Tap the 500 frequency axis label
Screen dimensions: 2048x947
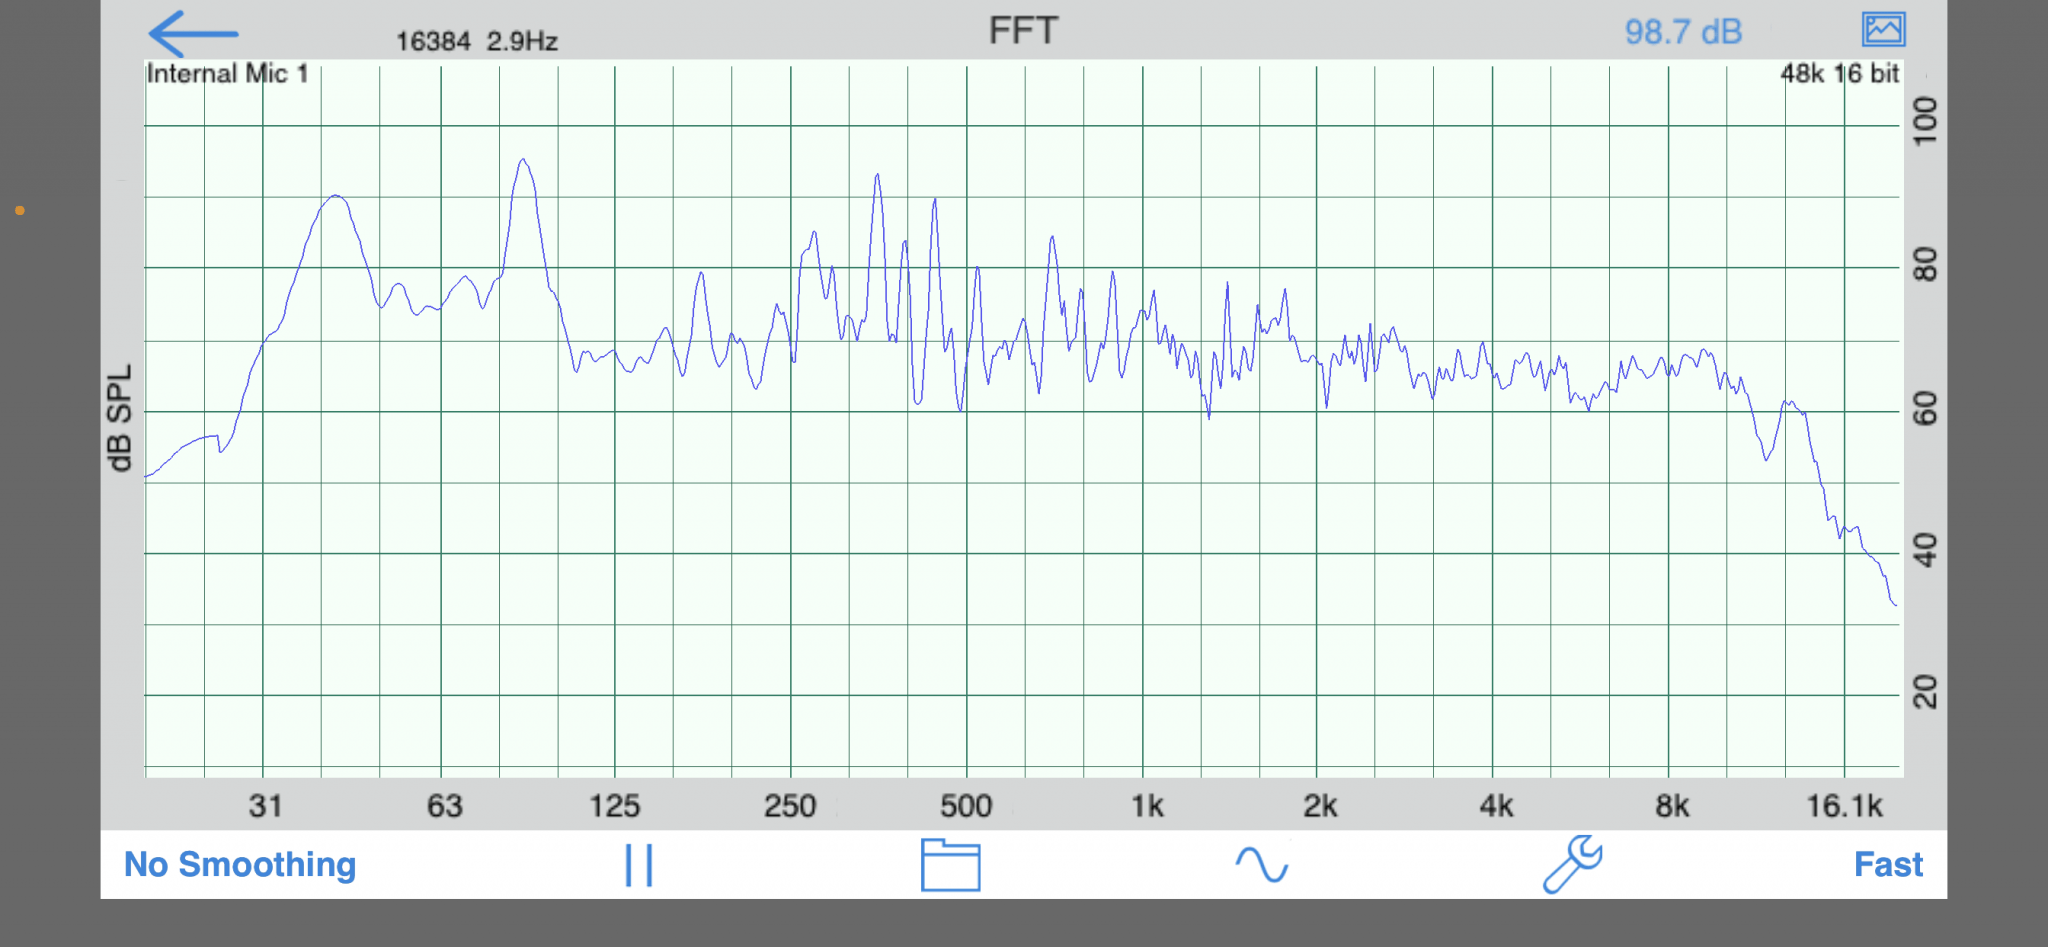point(966,806)
